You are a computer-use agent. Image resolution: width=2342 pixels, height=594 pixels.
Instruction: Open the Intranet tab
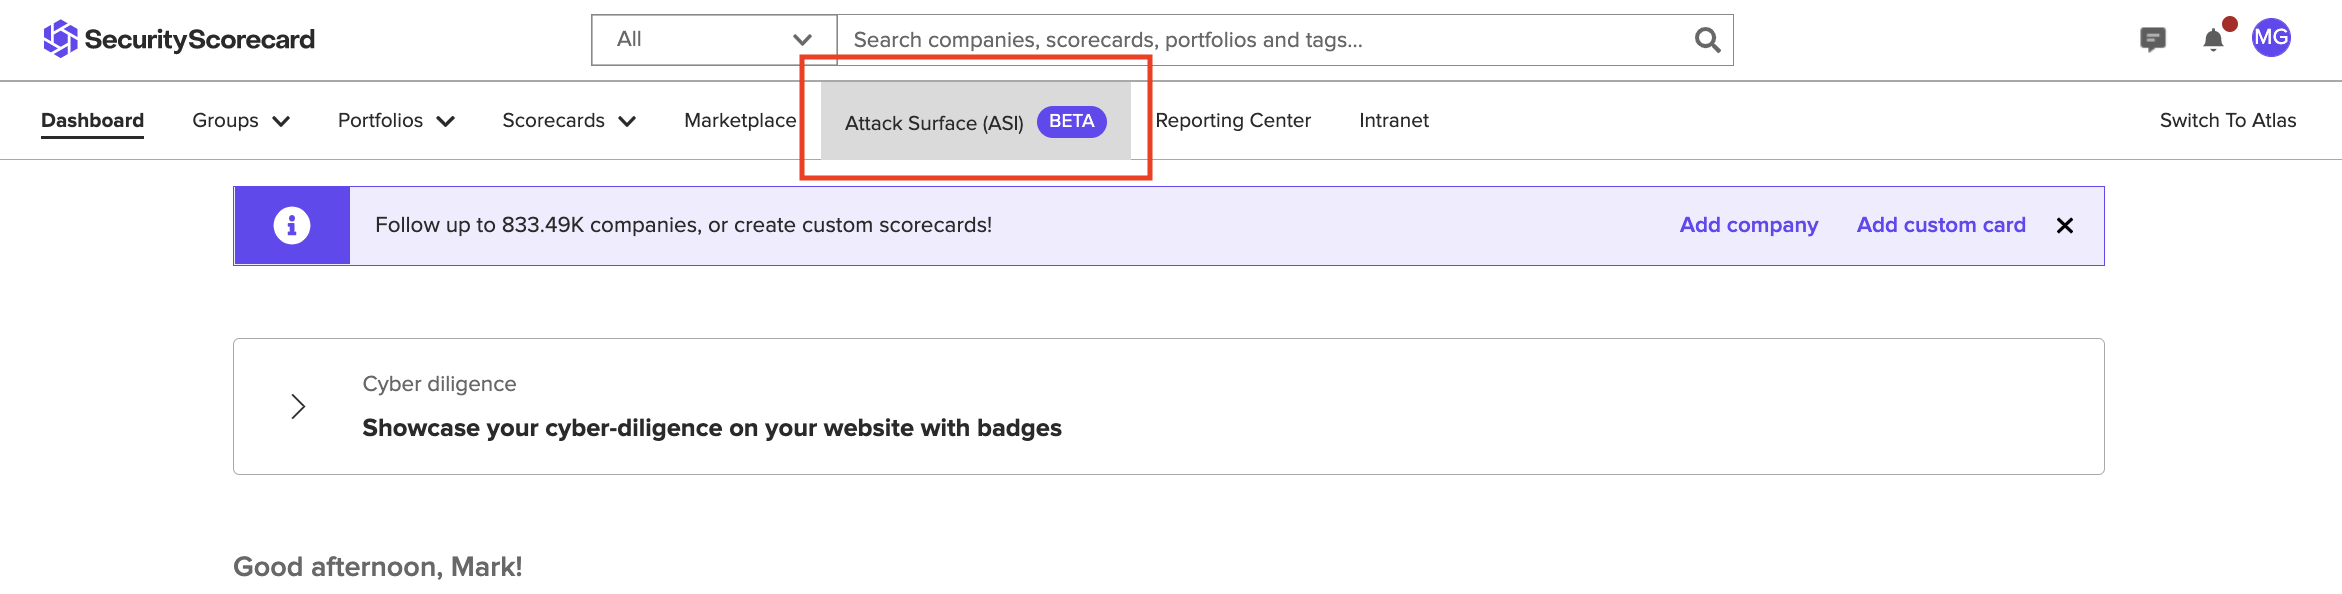point(1393,121)
